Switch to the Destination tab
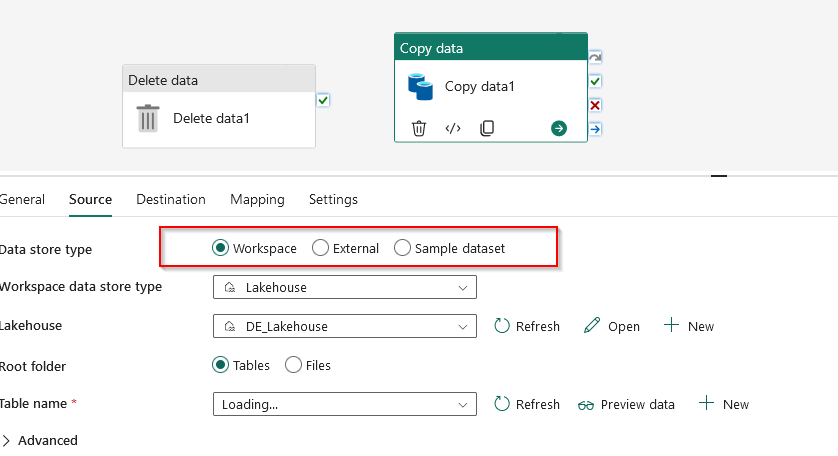This screenshot has height=456, width=838. point(171,199)
